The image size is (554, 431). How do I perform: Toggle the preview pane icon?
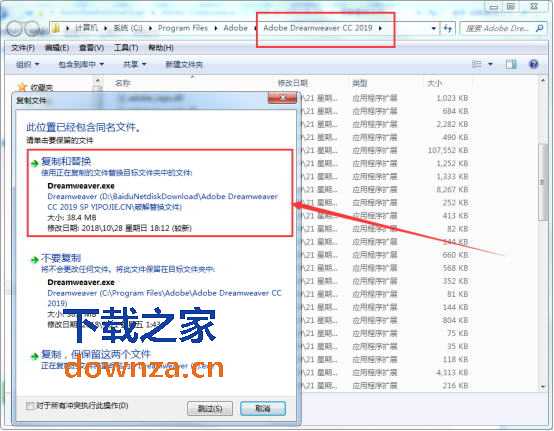tap(511, 64)
